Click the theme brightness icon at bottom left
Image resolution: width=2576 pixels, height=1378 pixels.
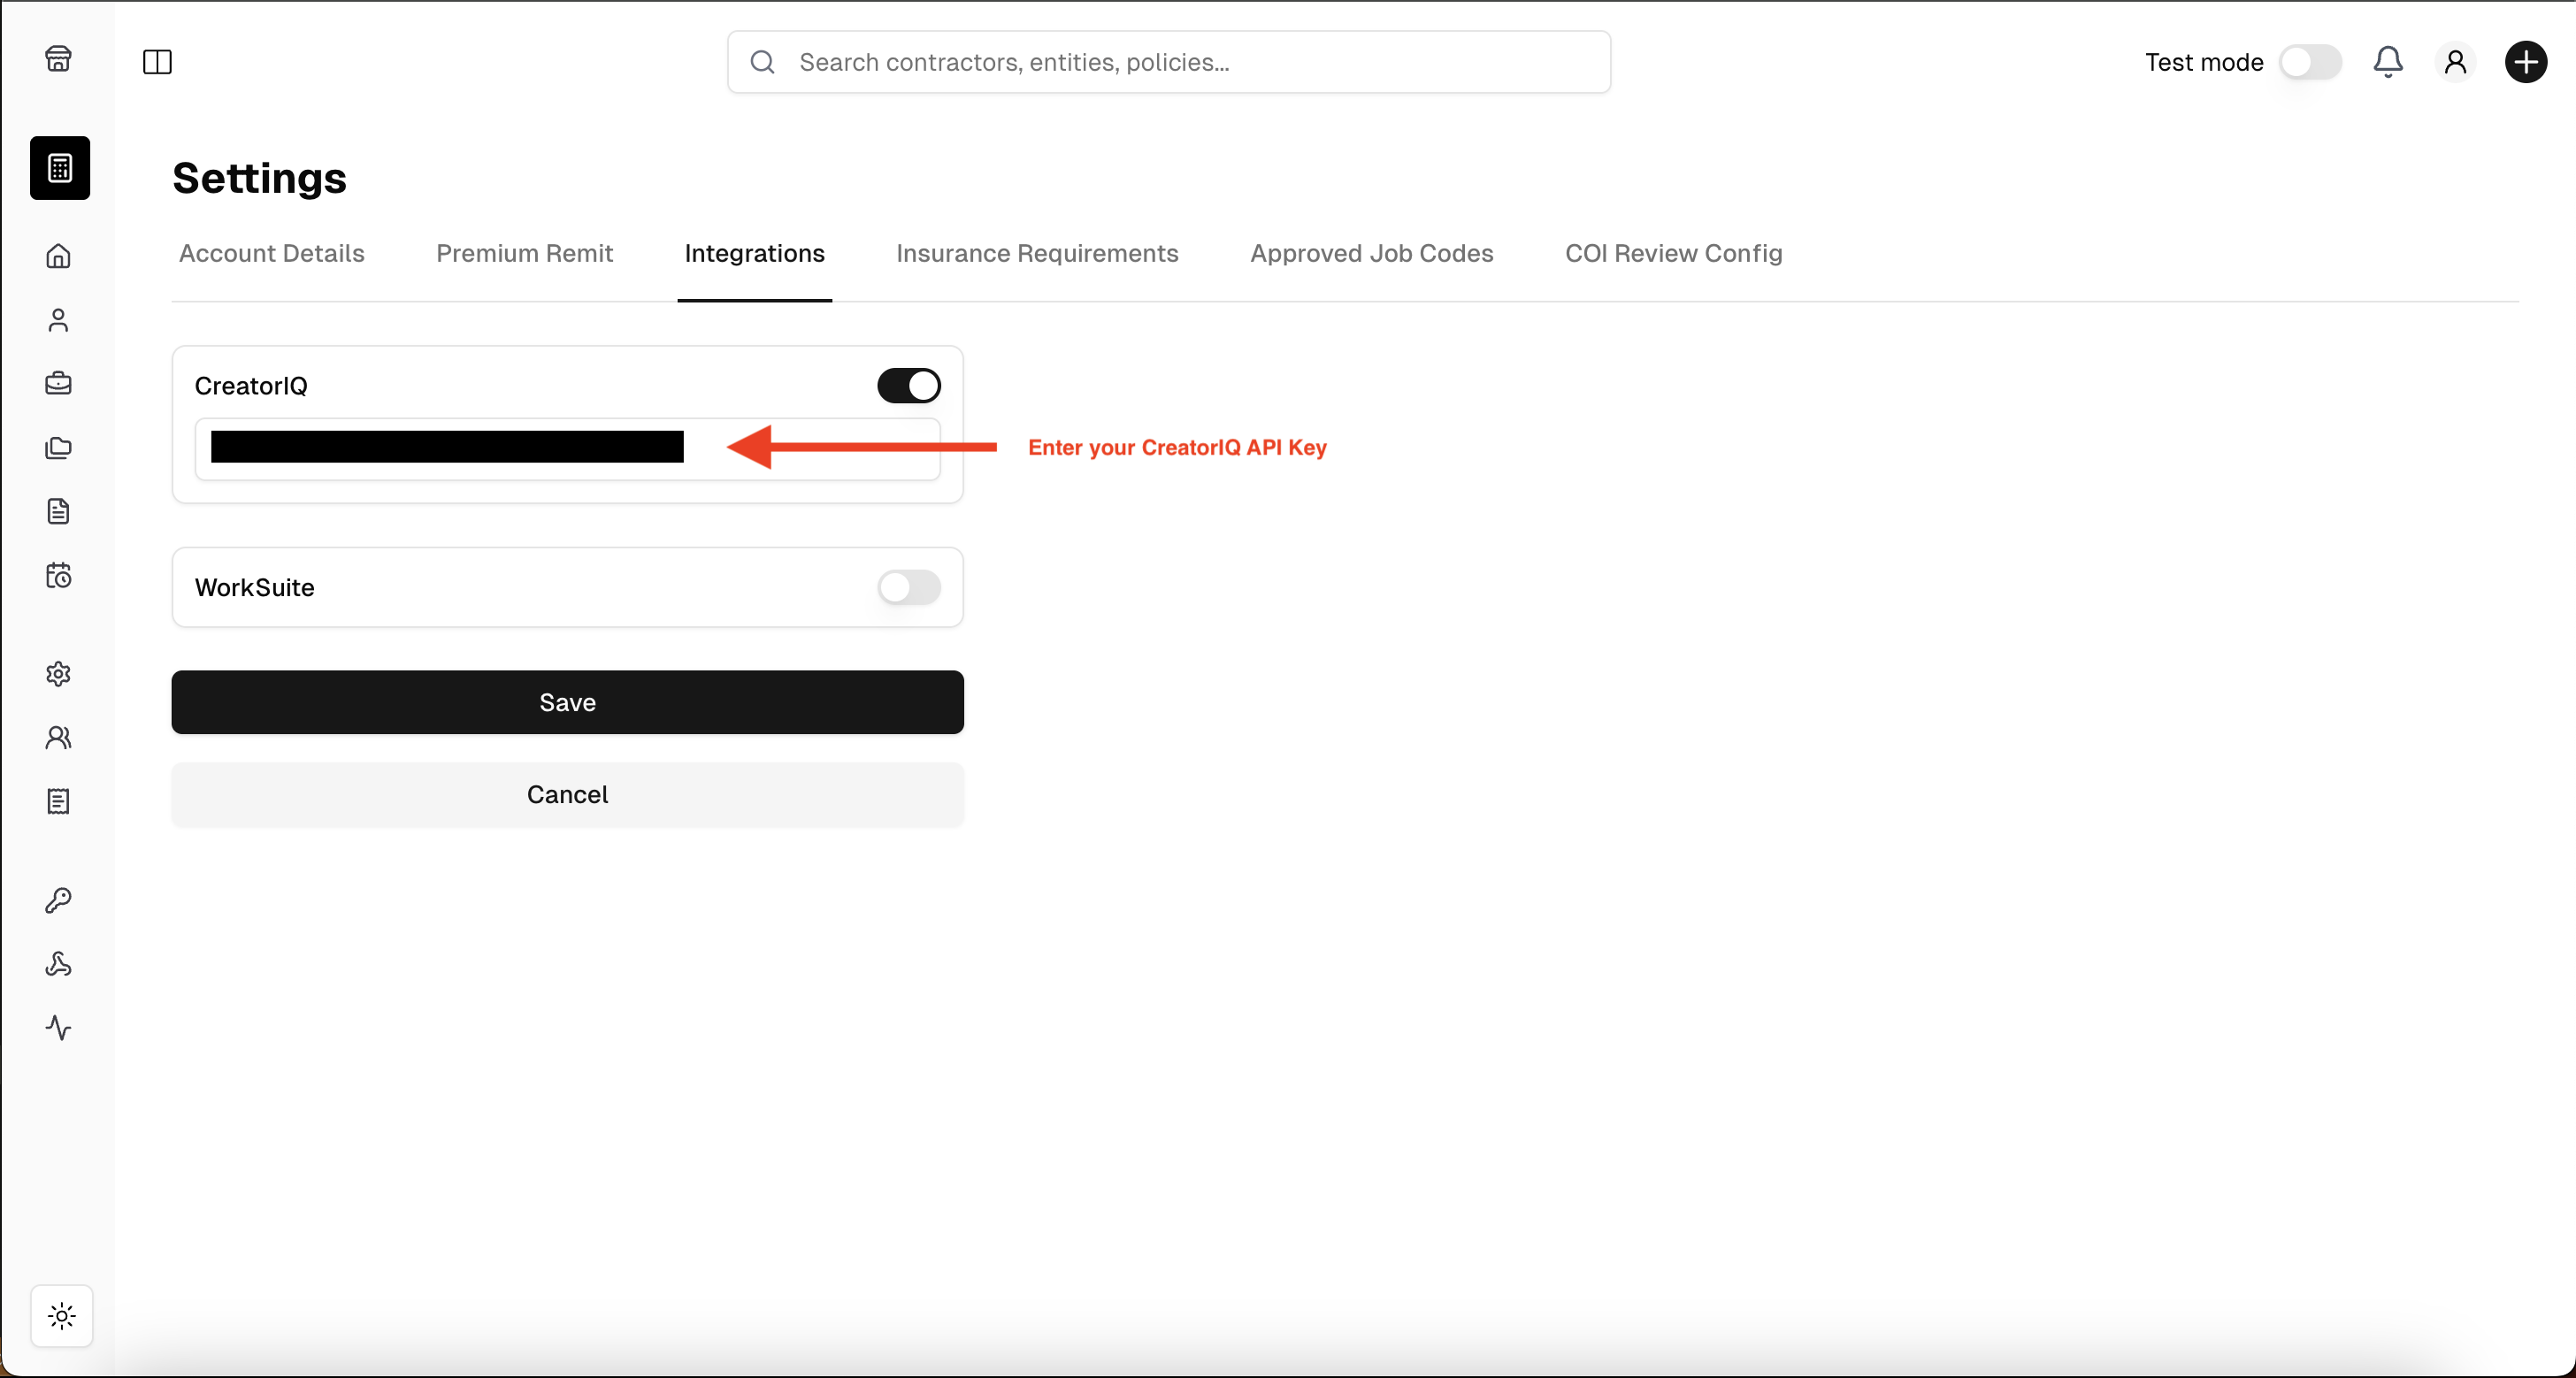point(61,1316)
